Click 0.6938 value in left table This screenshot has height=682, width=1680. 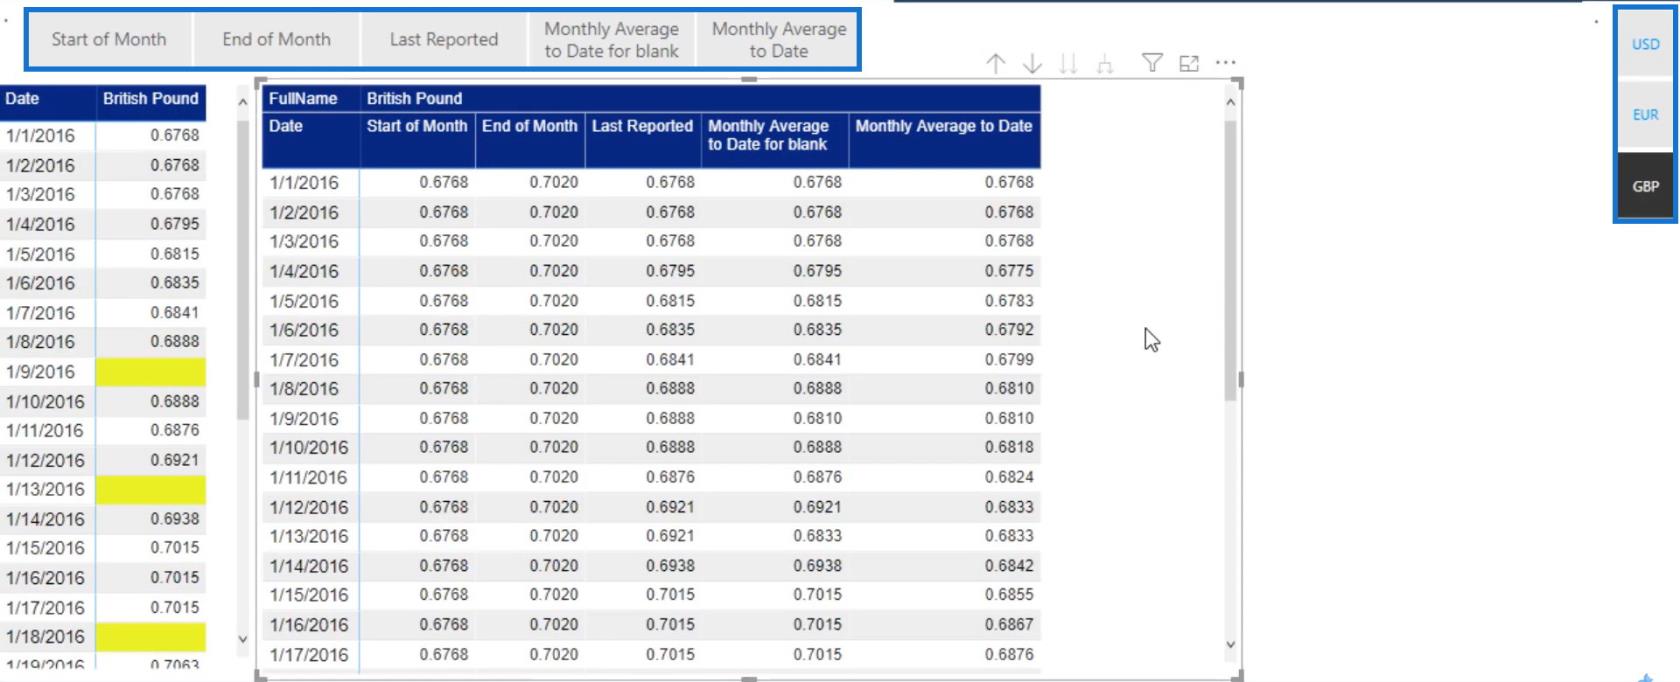tap(175, 519)
